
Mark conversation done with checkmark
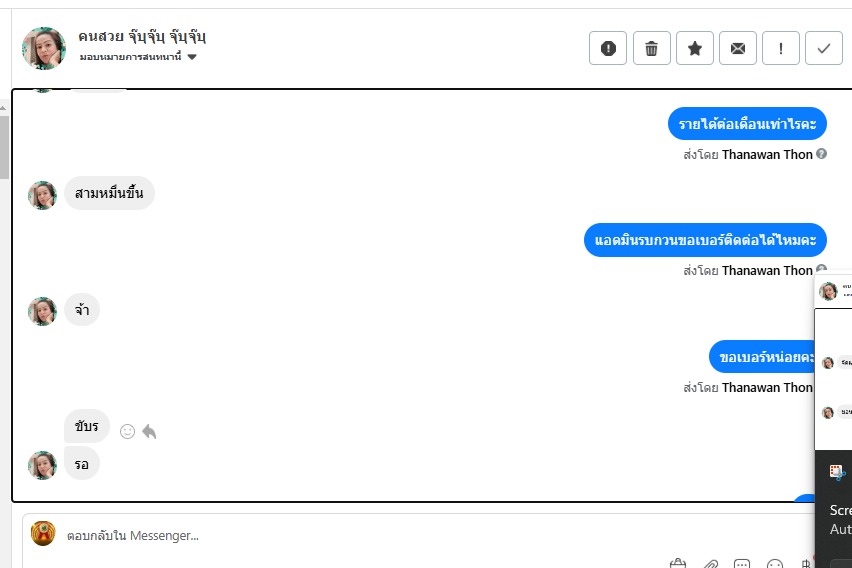(x=824, y=48)
